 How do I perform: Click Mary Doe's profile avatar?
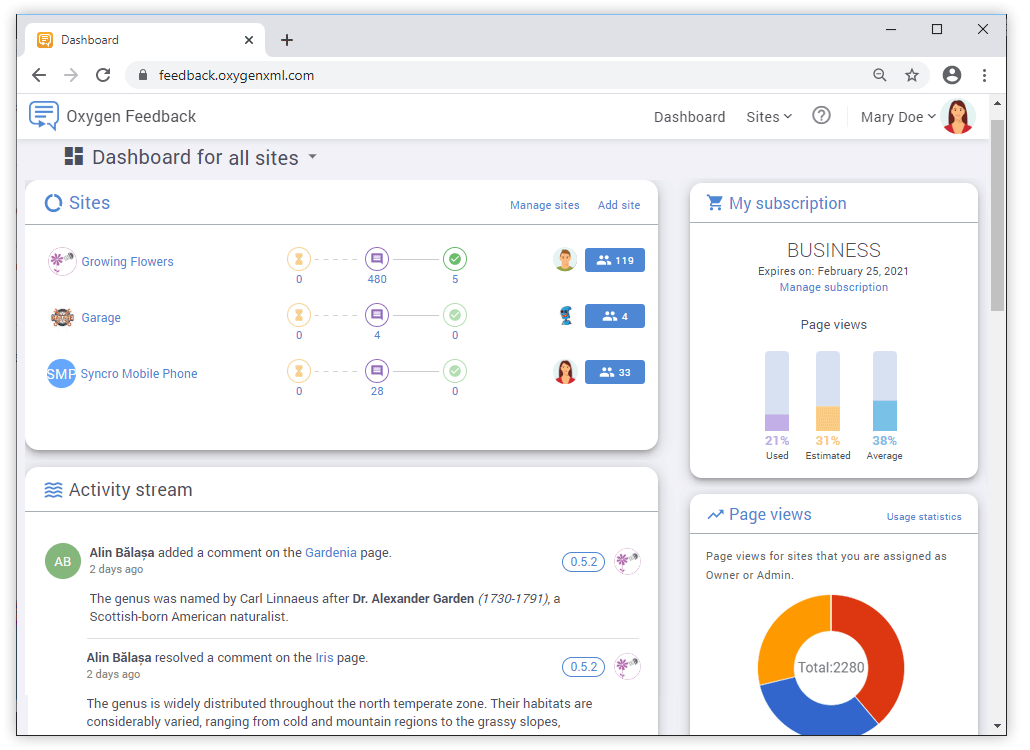pos(958,116)
